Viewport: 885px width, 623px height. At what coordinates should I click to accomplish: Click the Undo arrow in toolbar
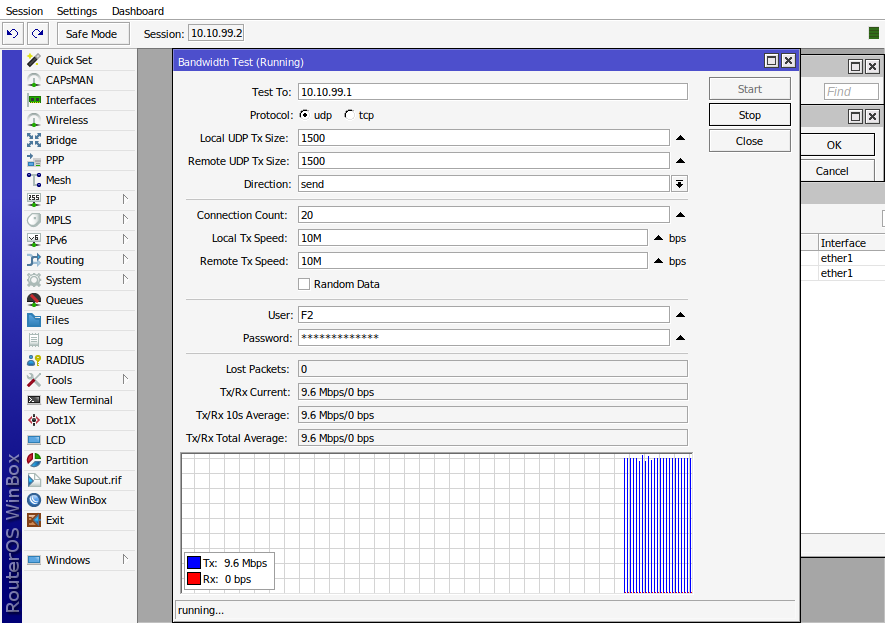13,34
